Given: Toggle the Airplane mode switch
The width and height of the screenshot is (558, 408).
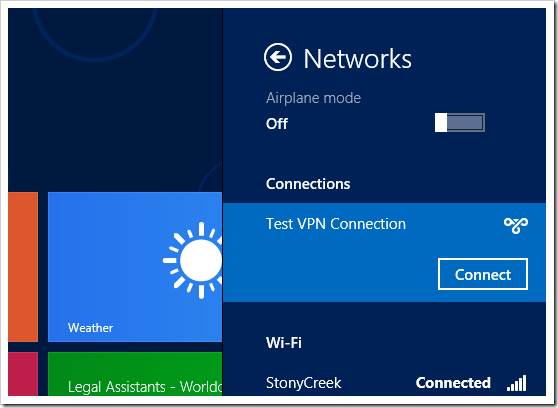Looking at the screenshot, I should pos(459,123).
